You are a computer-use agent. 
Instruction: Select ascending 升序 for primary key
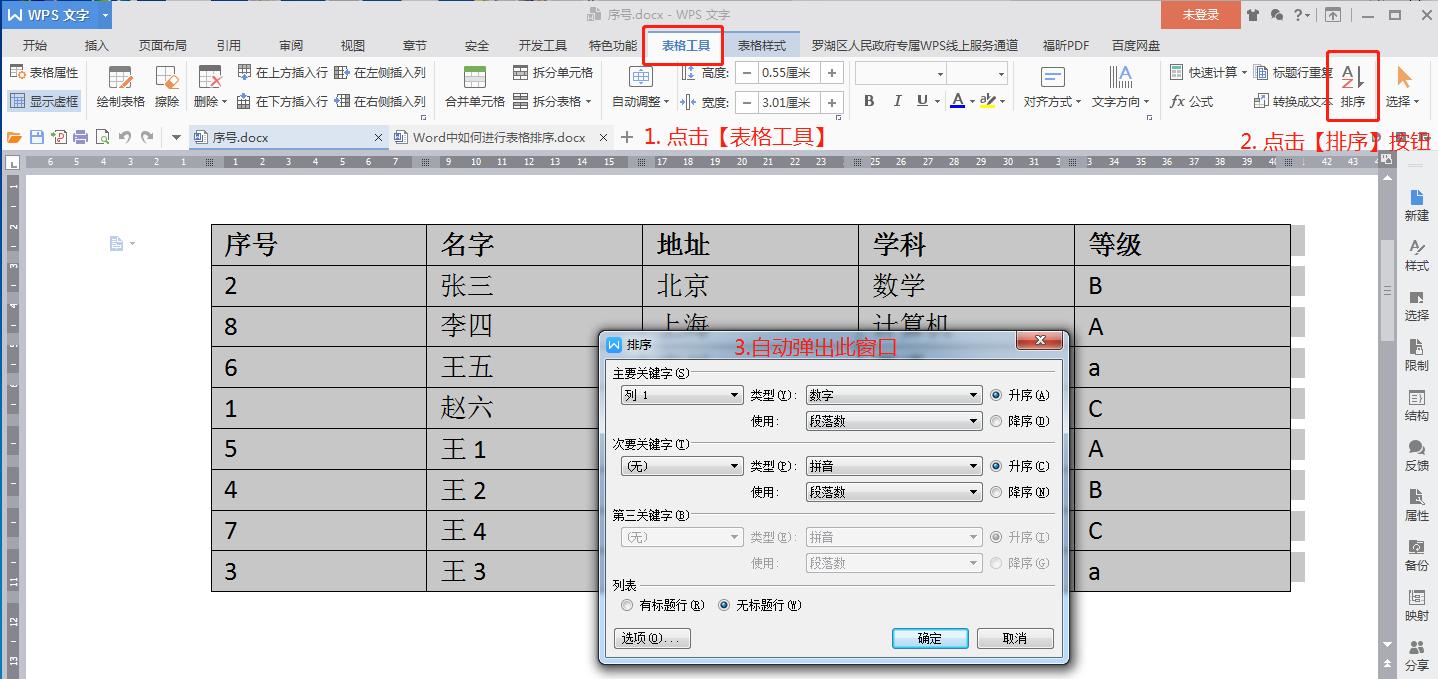click(996, 394)
